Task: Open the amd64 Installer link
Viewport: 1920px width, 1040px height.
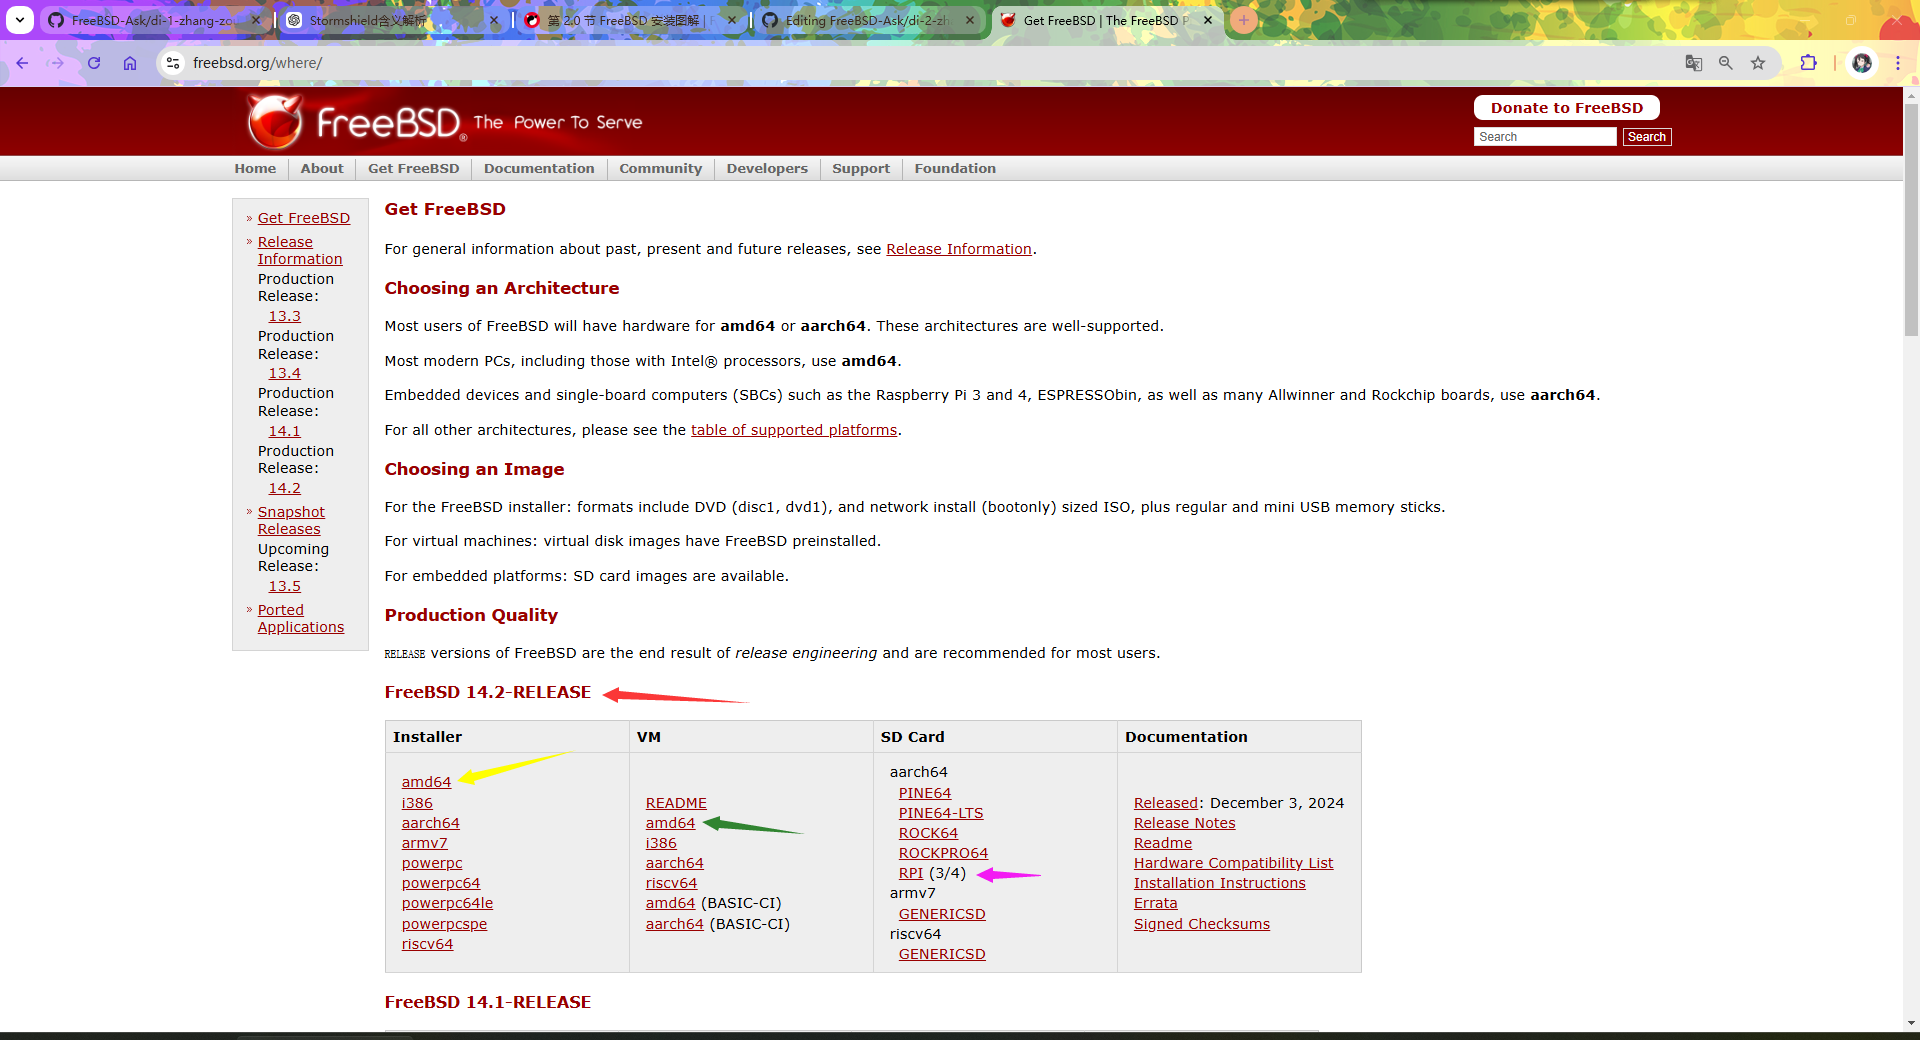Action: tap(426, 782)
